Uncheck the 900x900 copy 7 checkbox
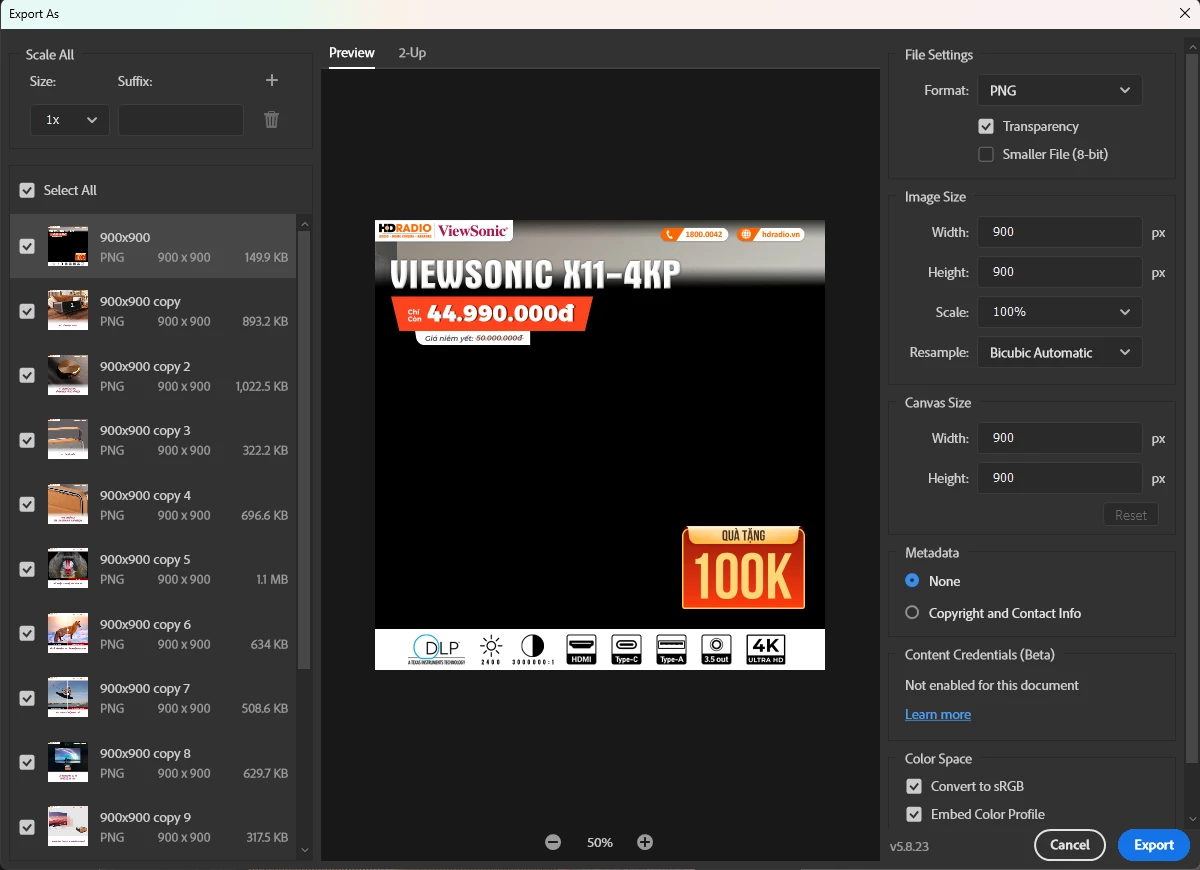Viewport: 1200px width, 870px height. tap(27, 698)
